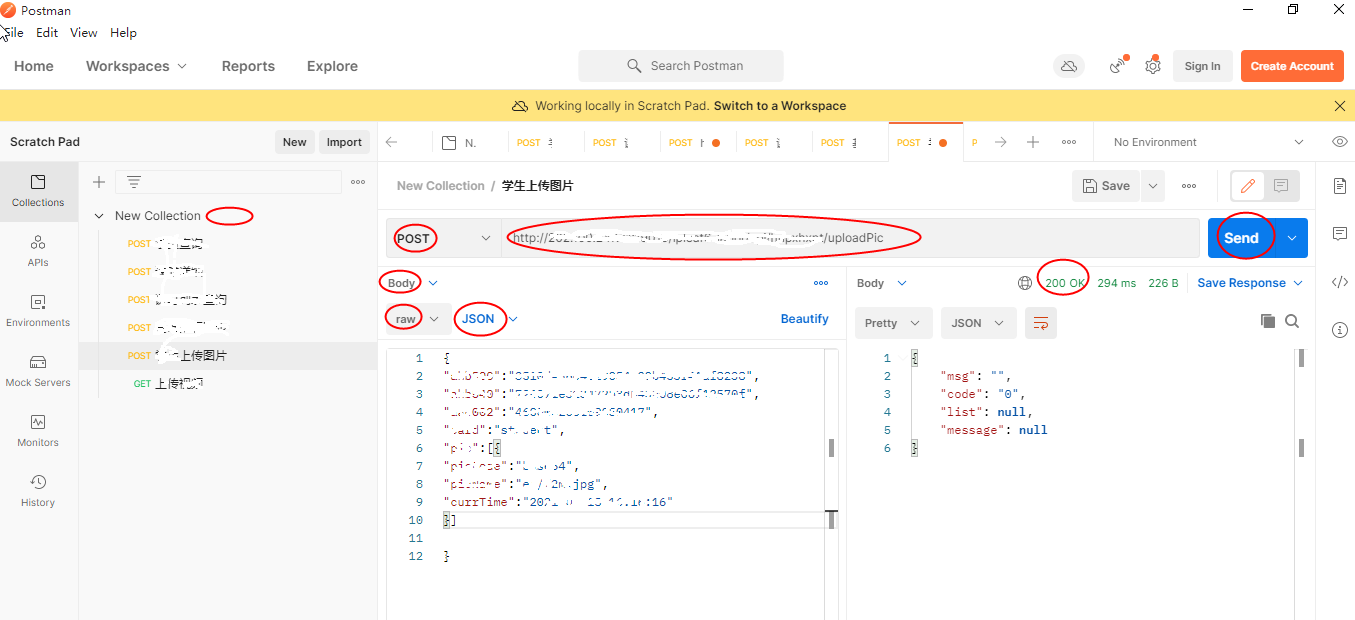Search within the response body

(1292, 321)
